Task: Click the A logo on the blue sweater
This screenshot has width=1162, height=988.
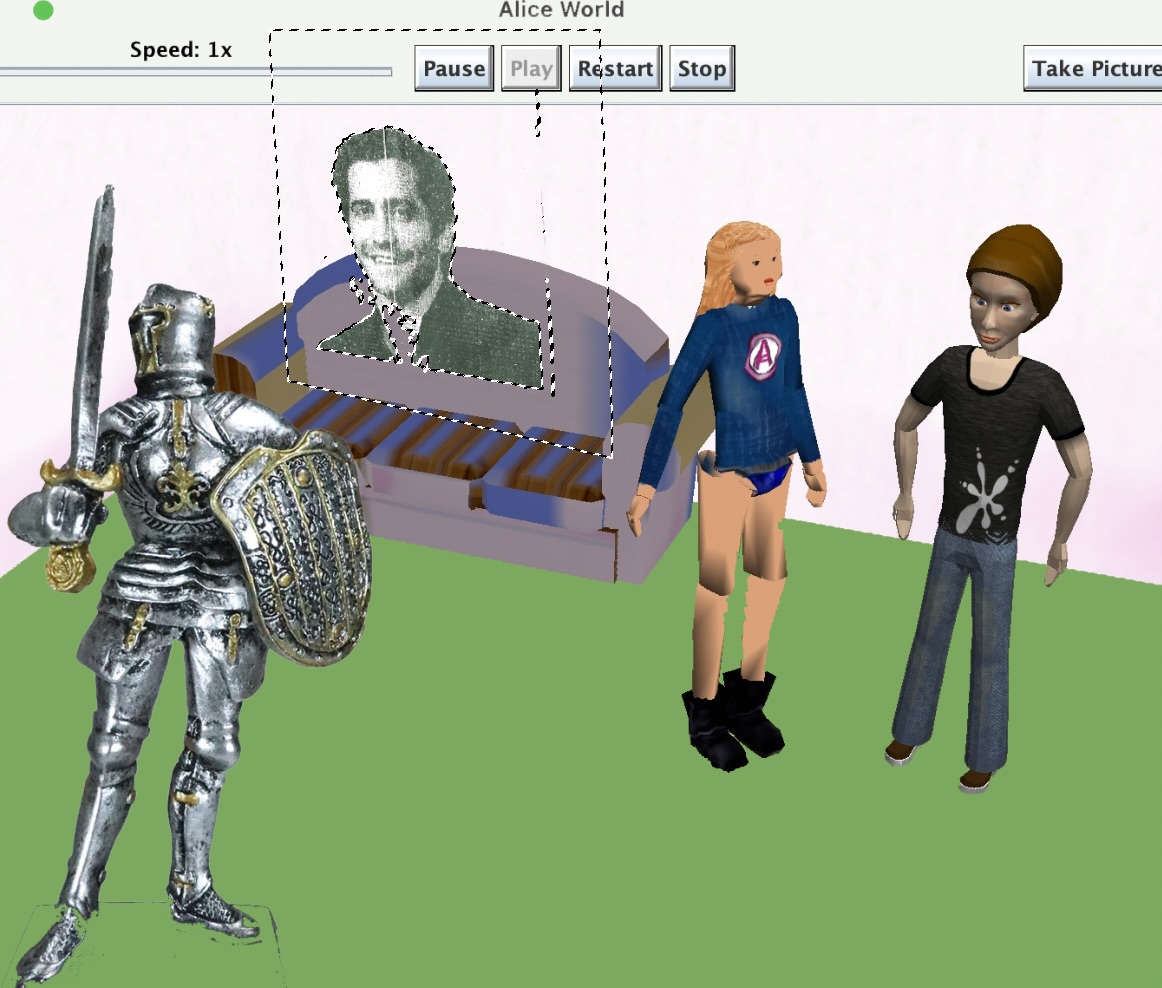Action: coord(765,355)
